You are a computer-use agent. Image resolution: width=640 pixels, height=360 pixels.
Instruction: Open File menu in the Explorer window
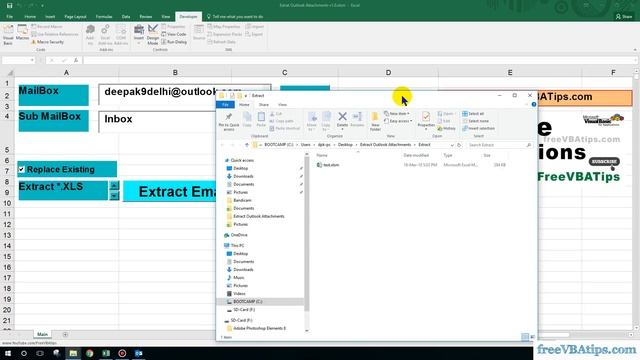click(225, 105)
